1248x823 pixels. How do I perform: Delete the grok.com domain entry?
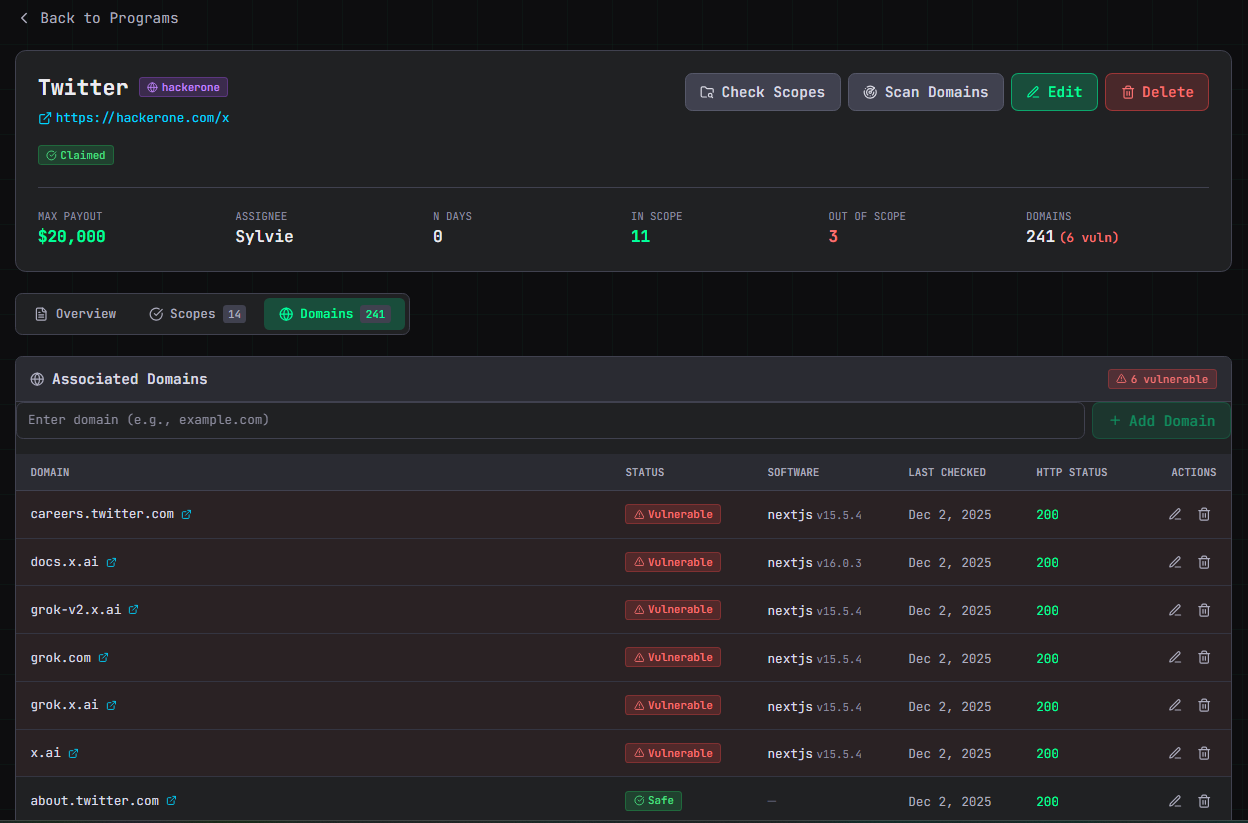click(1204, 657)
